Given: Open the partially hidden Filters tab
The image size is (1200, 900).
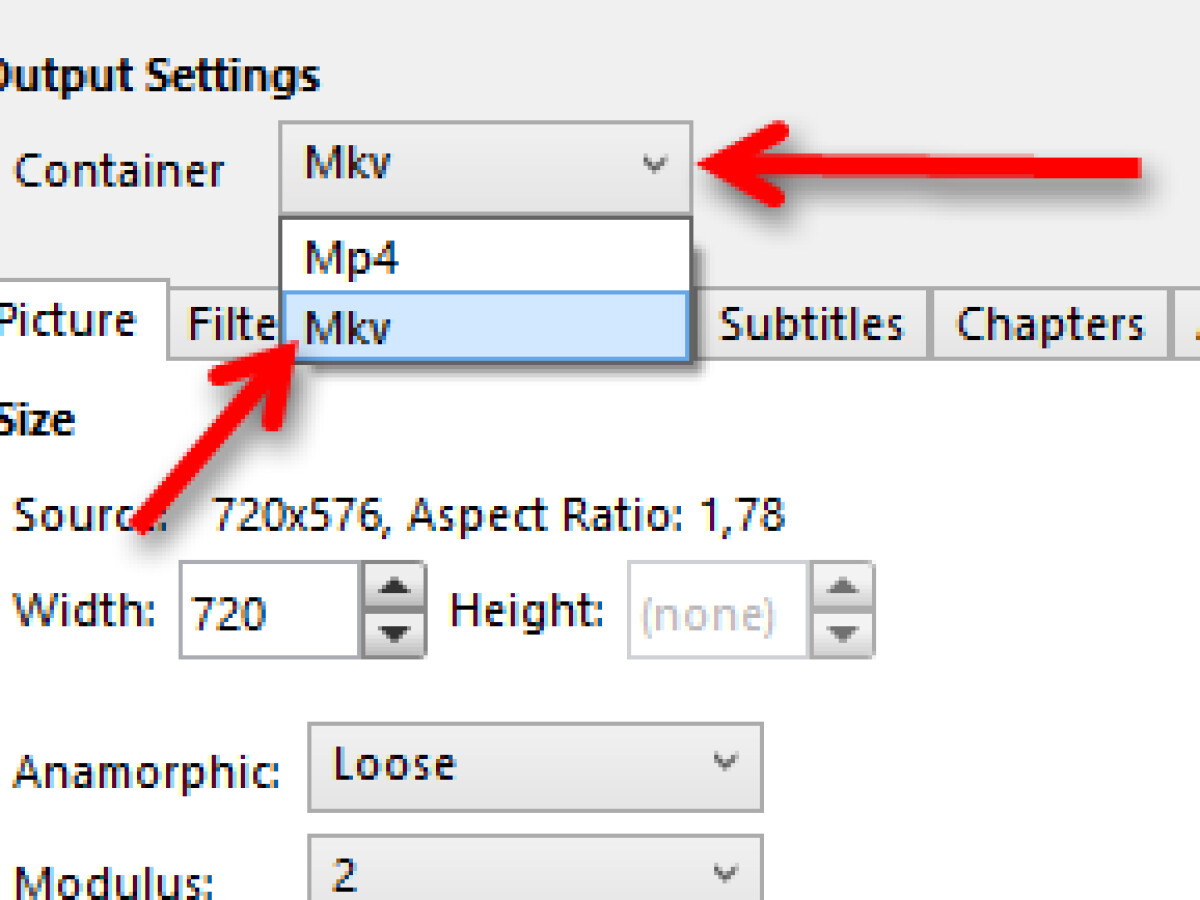Looking at the screenshot, I should click(x=232, y=324).
